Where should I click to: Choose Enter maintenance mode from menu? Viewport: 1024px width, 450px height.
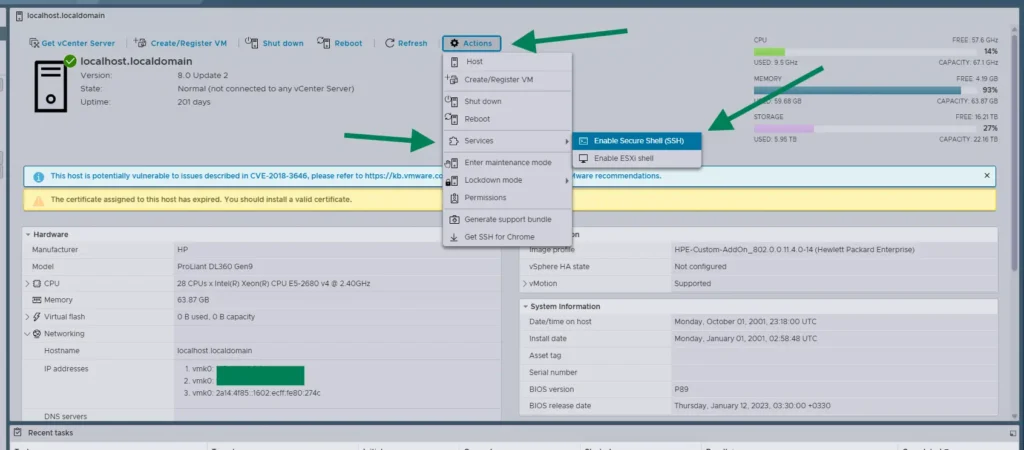[507, 163]
